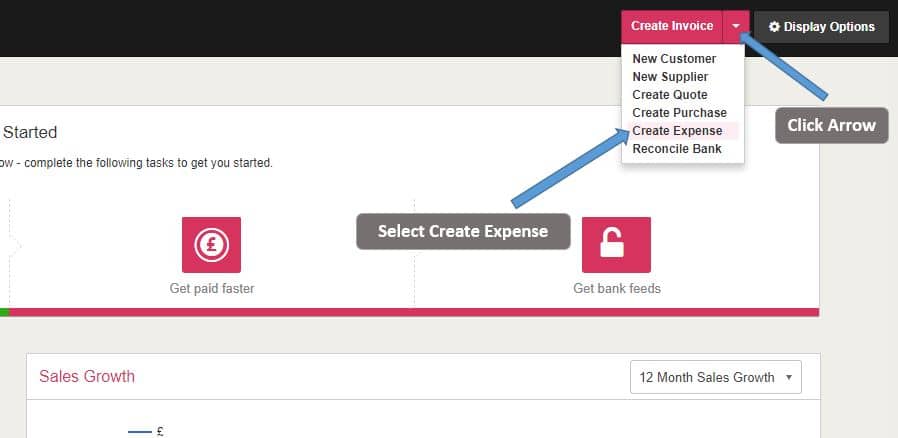Image resolution: width=898 pixels, height=438 pixels.
Task: Click the pound sign Get paid faster icon
Action: tap(212, 245)
